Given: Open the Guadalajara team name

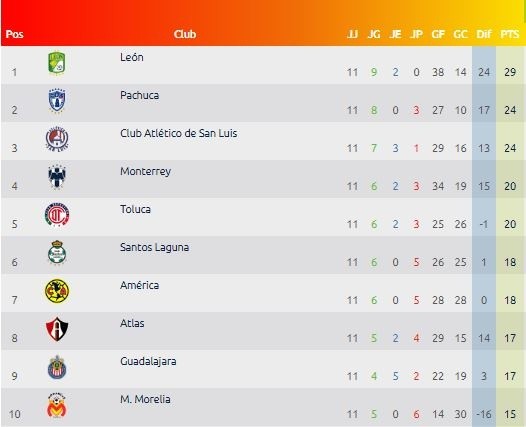Looking at the screenshot, I should click(x=148, y=362).
